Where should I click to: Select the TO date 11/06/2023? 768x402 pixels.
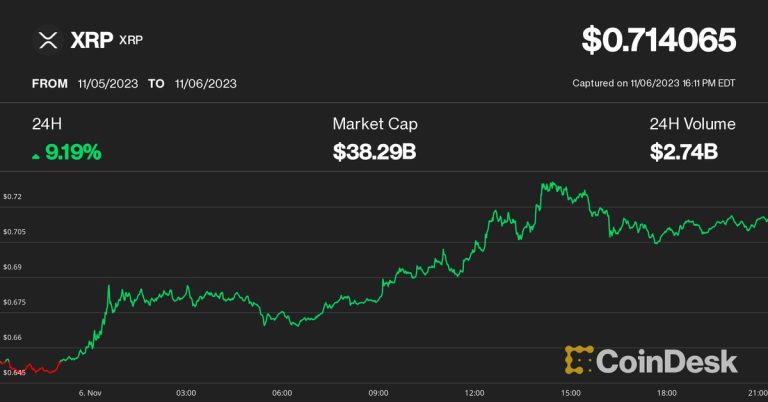[x=204, y=84]
